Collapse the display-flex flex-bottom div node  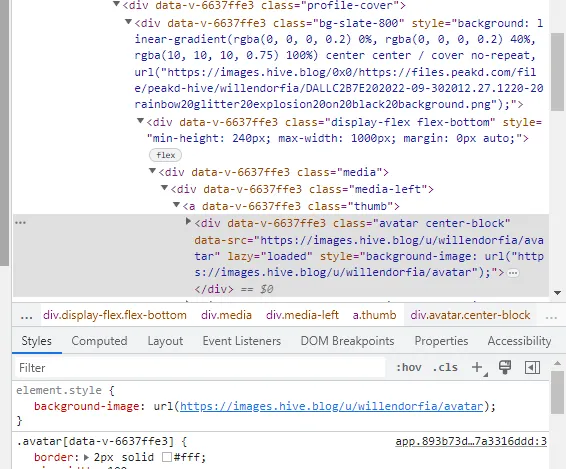[140, 121]
